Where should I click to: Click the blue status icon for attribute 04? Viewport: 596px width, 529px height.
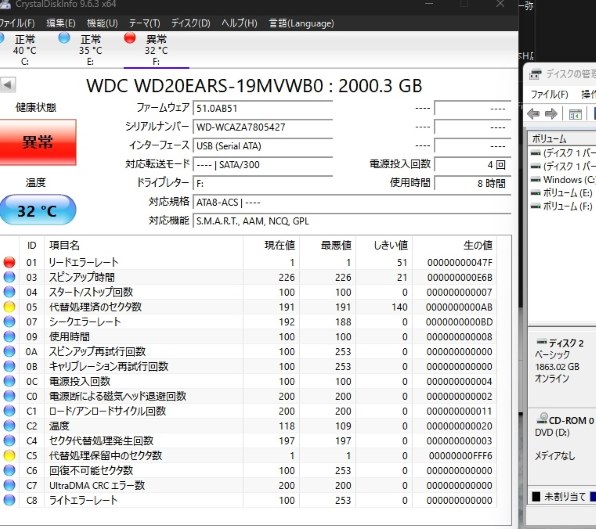[9, 292]
